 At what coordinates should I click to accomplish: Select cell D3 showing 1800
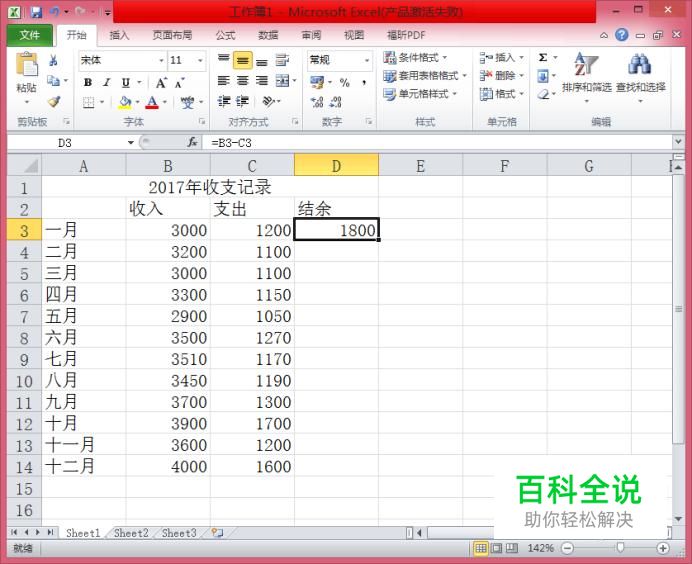coord(336,229)
